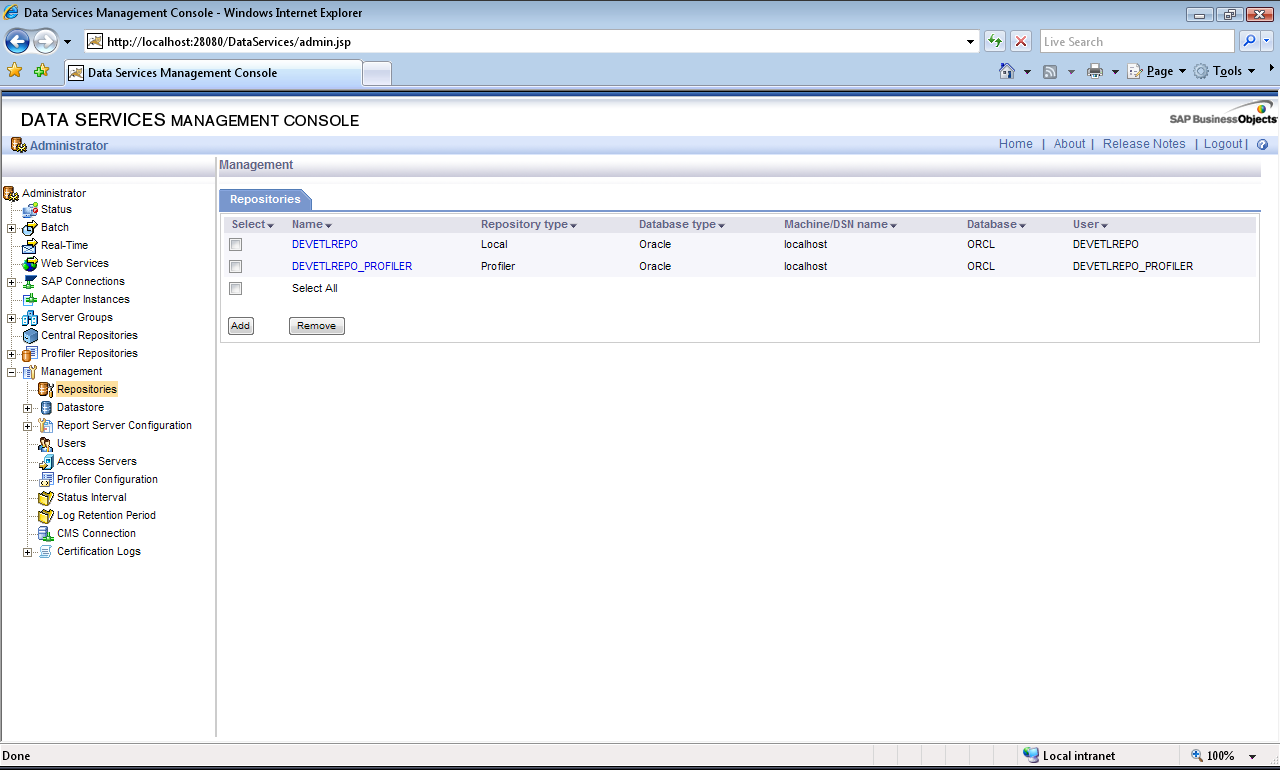Click the Release Notes link
This screenshot has width=1280, height=770.
click(1144, 145)
